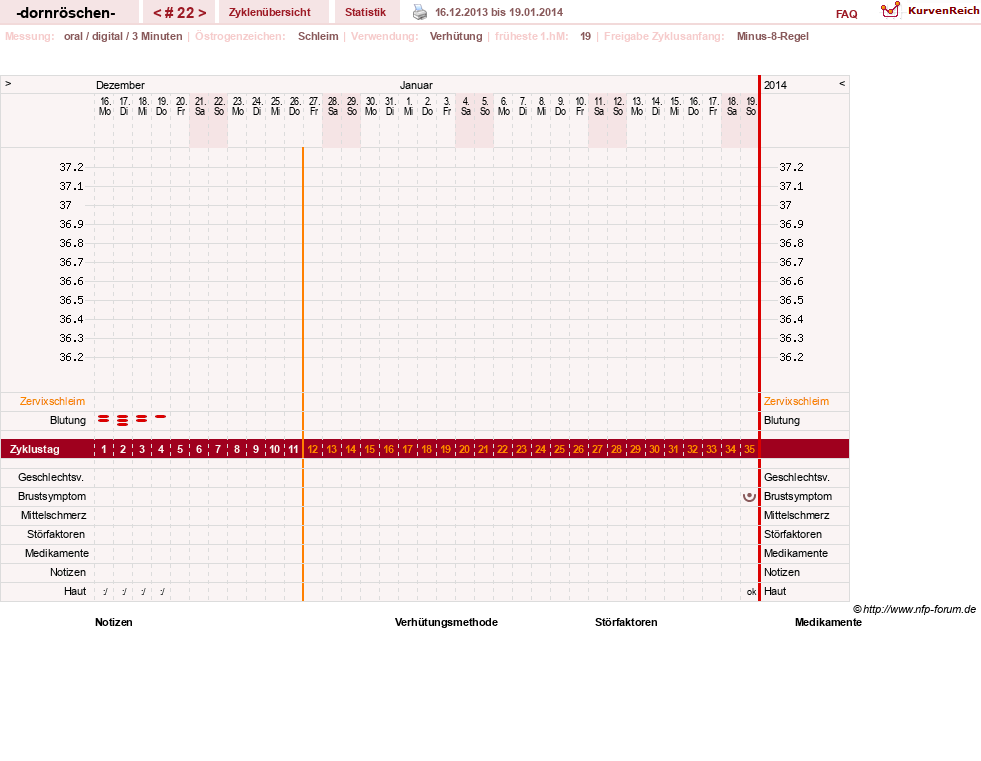The width and height of the screenshot is (981, 761).
Task: Click the left 36.2 temperature axis label
Action: pyautogui.click(x=71, y=357)
